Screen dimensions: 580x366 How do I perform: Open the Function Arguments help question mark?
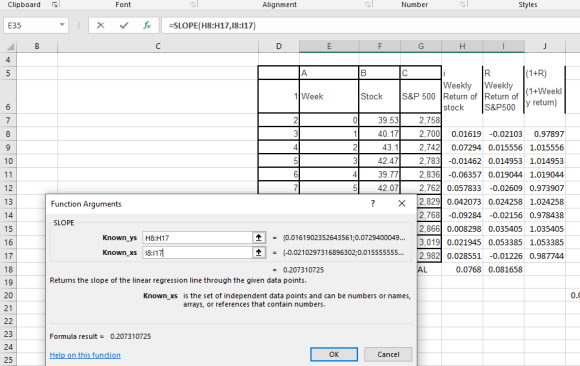click(x=373, y=204)
